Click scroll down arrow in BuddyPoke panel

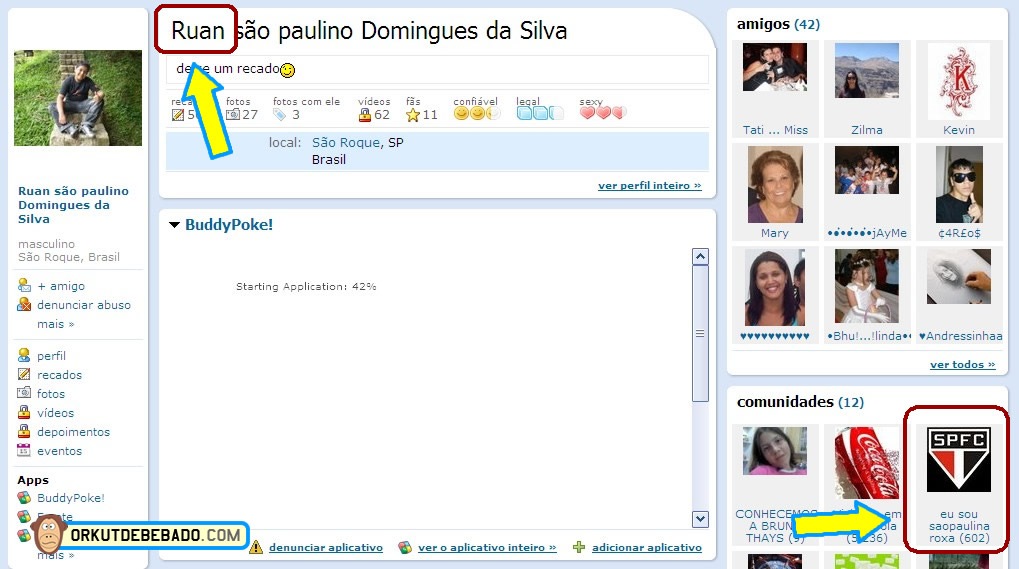coord(700,518)
